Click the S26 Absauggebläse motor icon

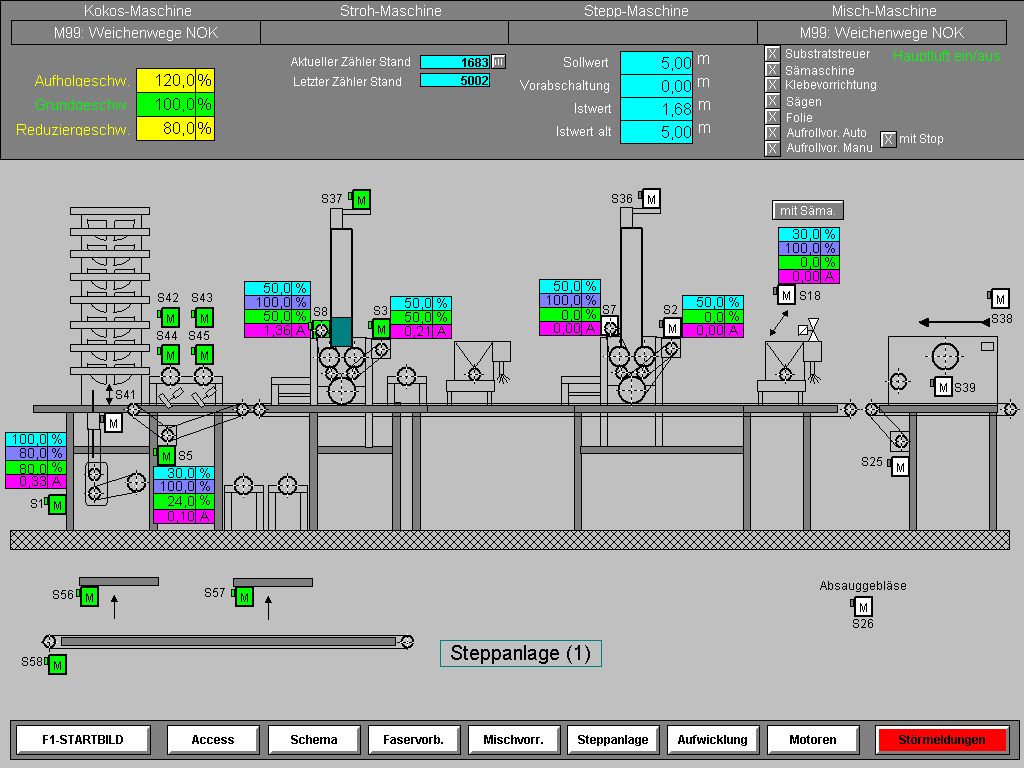pos(863,606)
